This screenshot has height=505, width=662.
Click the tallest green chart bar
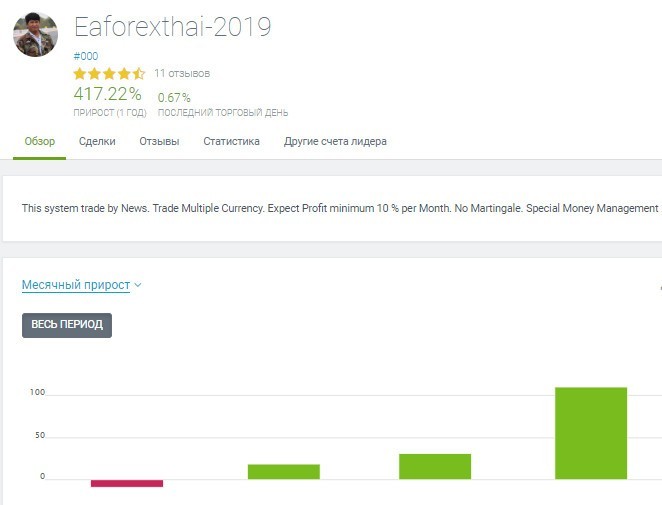coord(591,433)
